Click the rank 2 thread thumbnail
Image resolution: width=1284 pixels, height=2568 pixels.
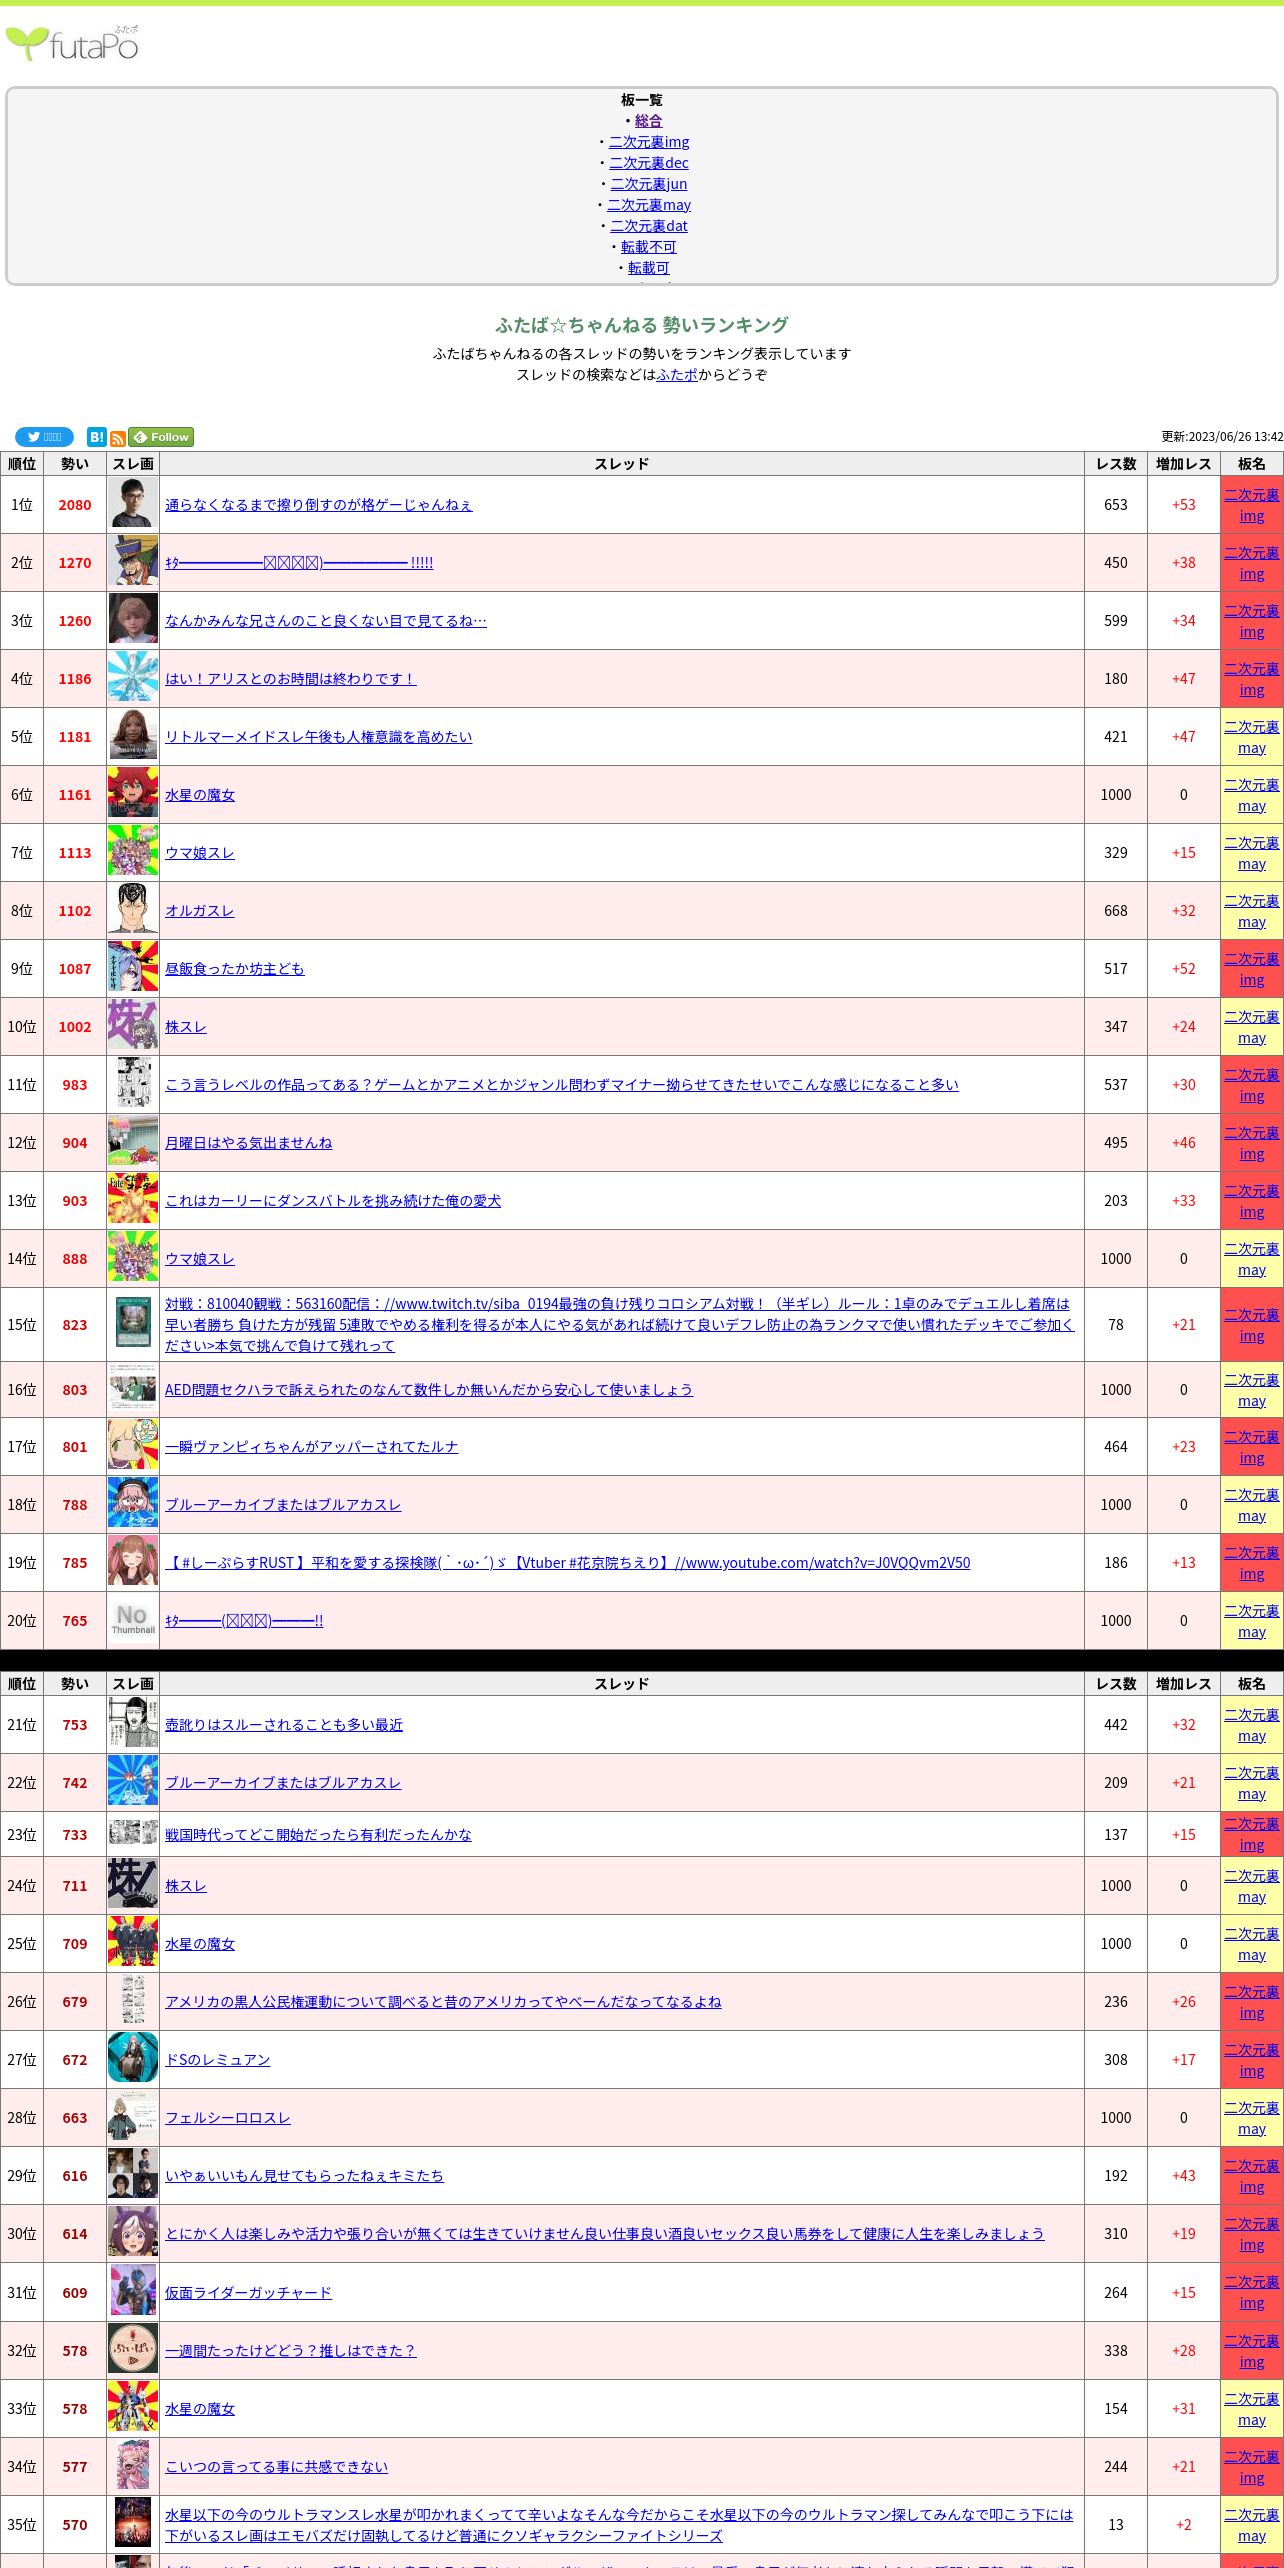(133, 561)
